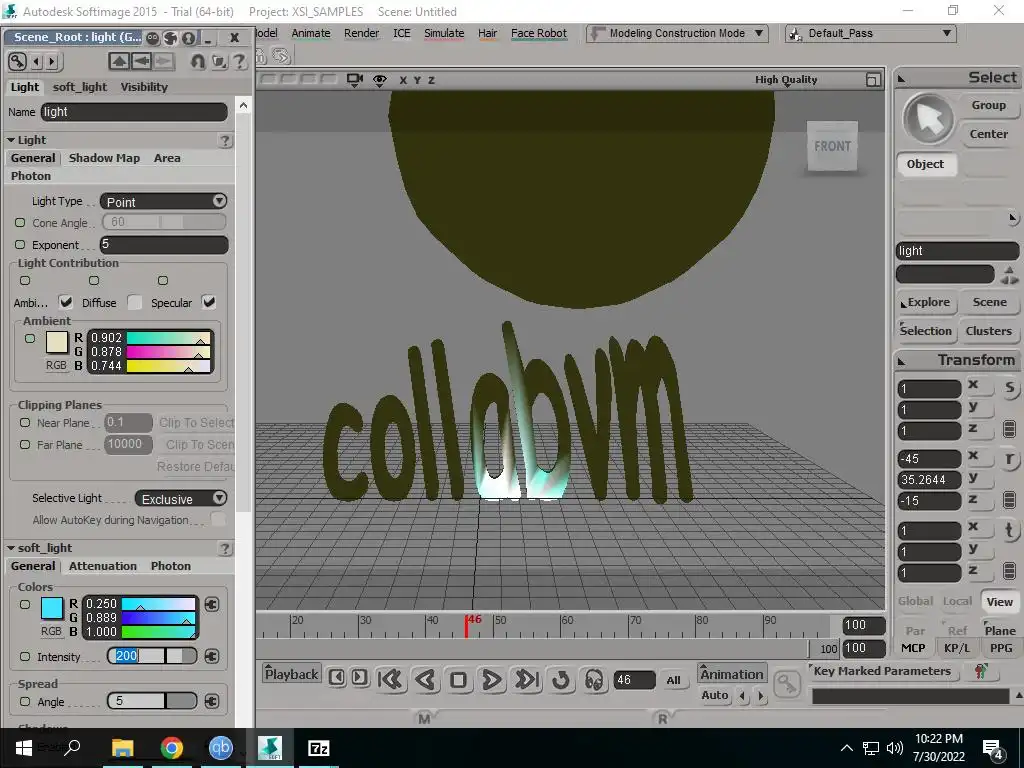
Task: Go to previous property page with left arrow
Action: coord(37,61)
